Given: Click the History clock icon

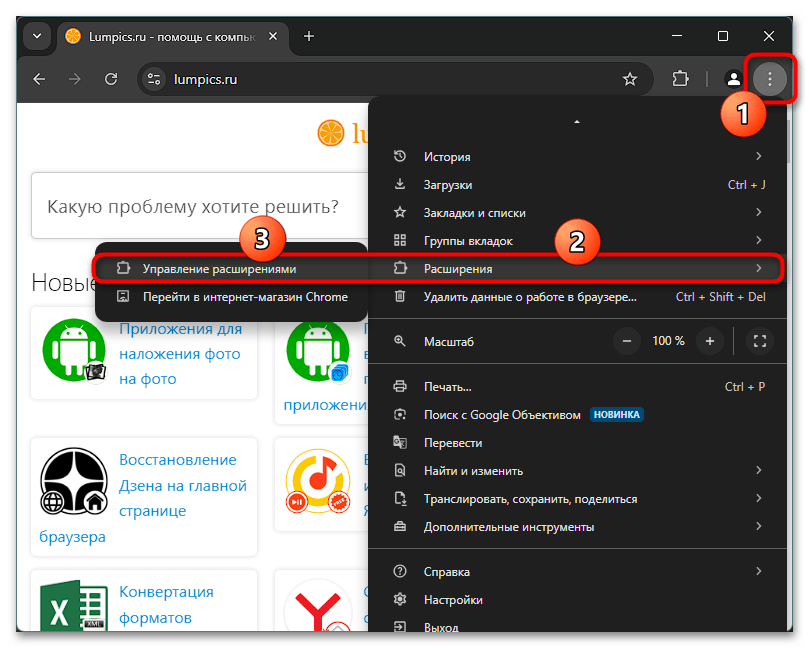Looking at the screenshot, I should 400,156.
